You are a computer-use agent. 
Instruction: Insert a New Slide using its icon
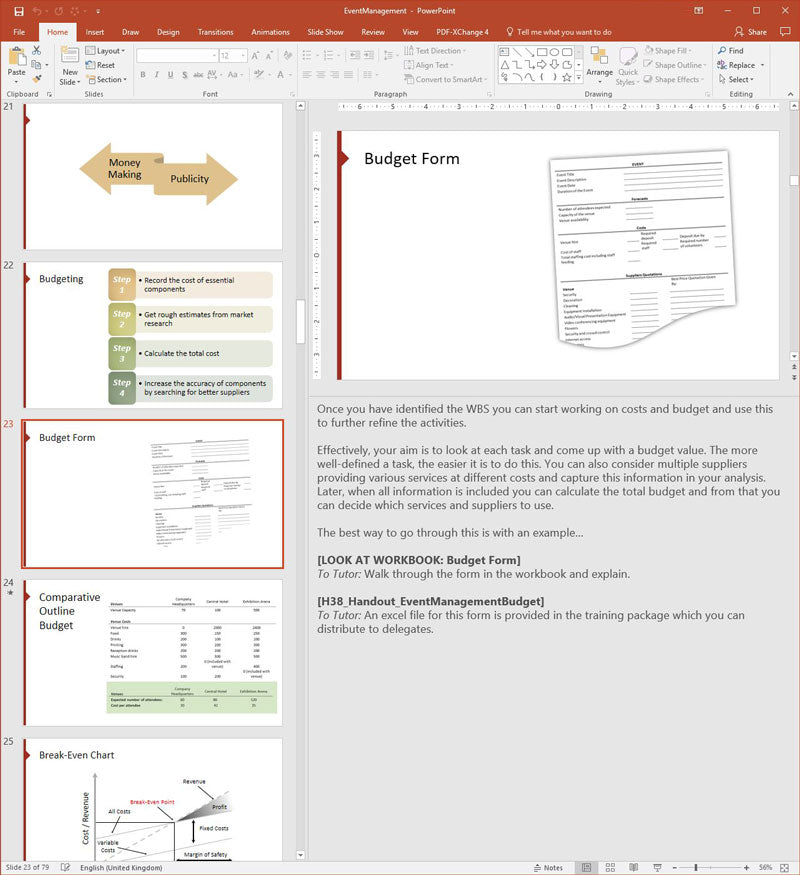click(x=70, y=56)
